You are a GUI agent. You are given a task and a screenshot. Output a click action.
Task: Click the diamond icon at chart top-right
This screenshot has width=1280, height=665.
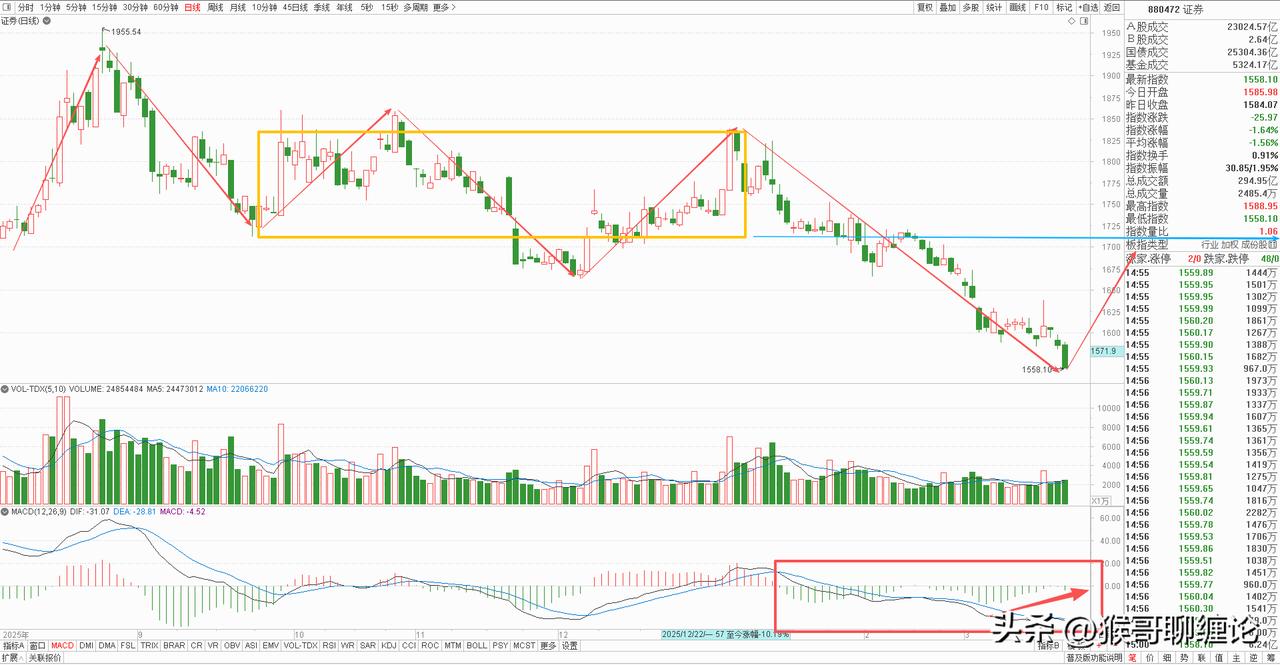[1072, 21]
